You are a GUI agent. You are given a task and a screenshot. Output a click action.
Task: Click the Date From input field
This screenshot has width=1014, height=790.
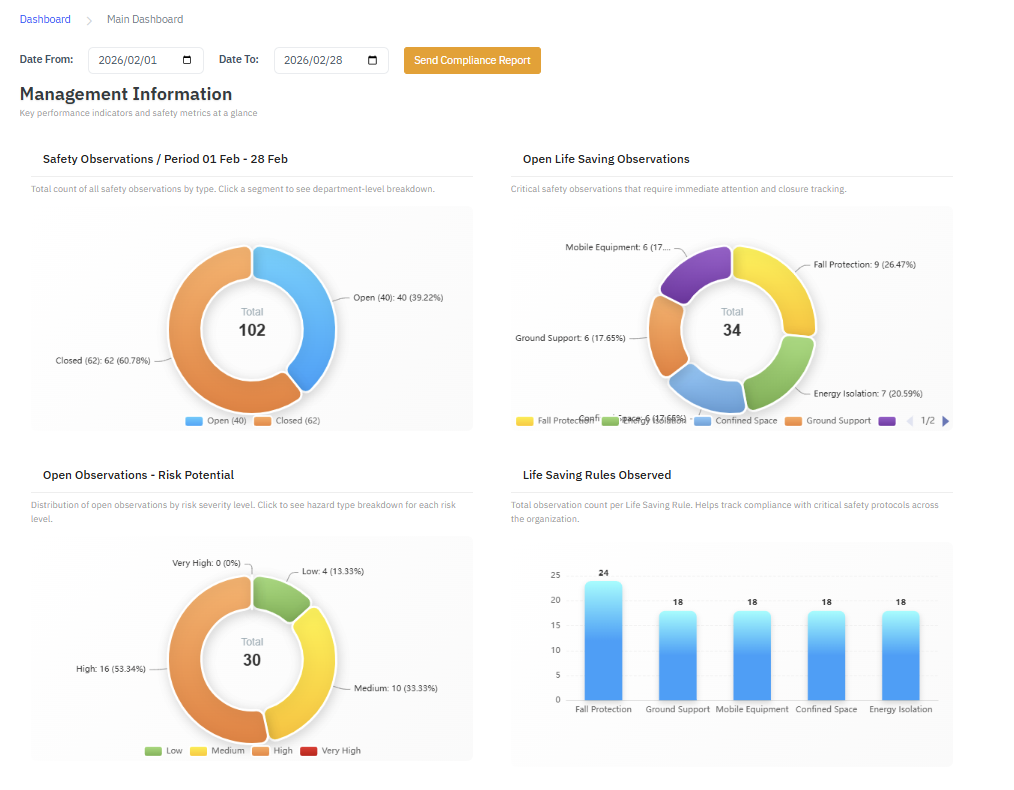tap(135, 61)
